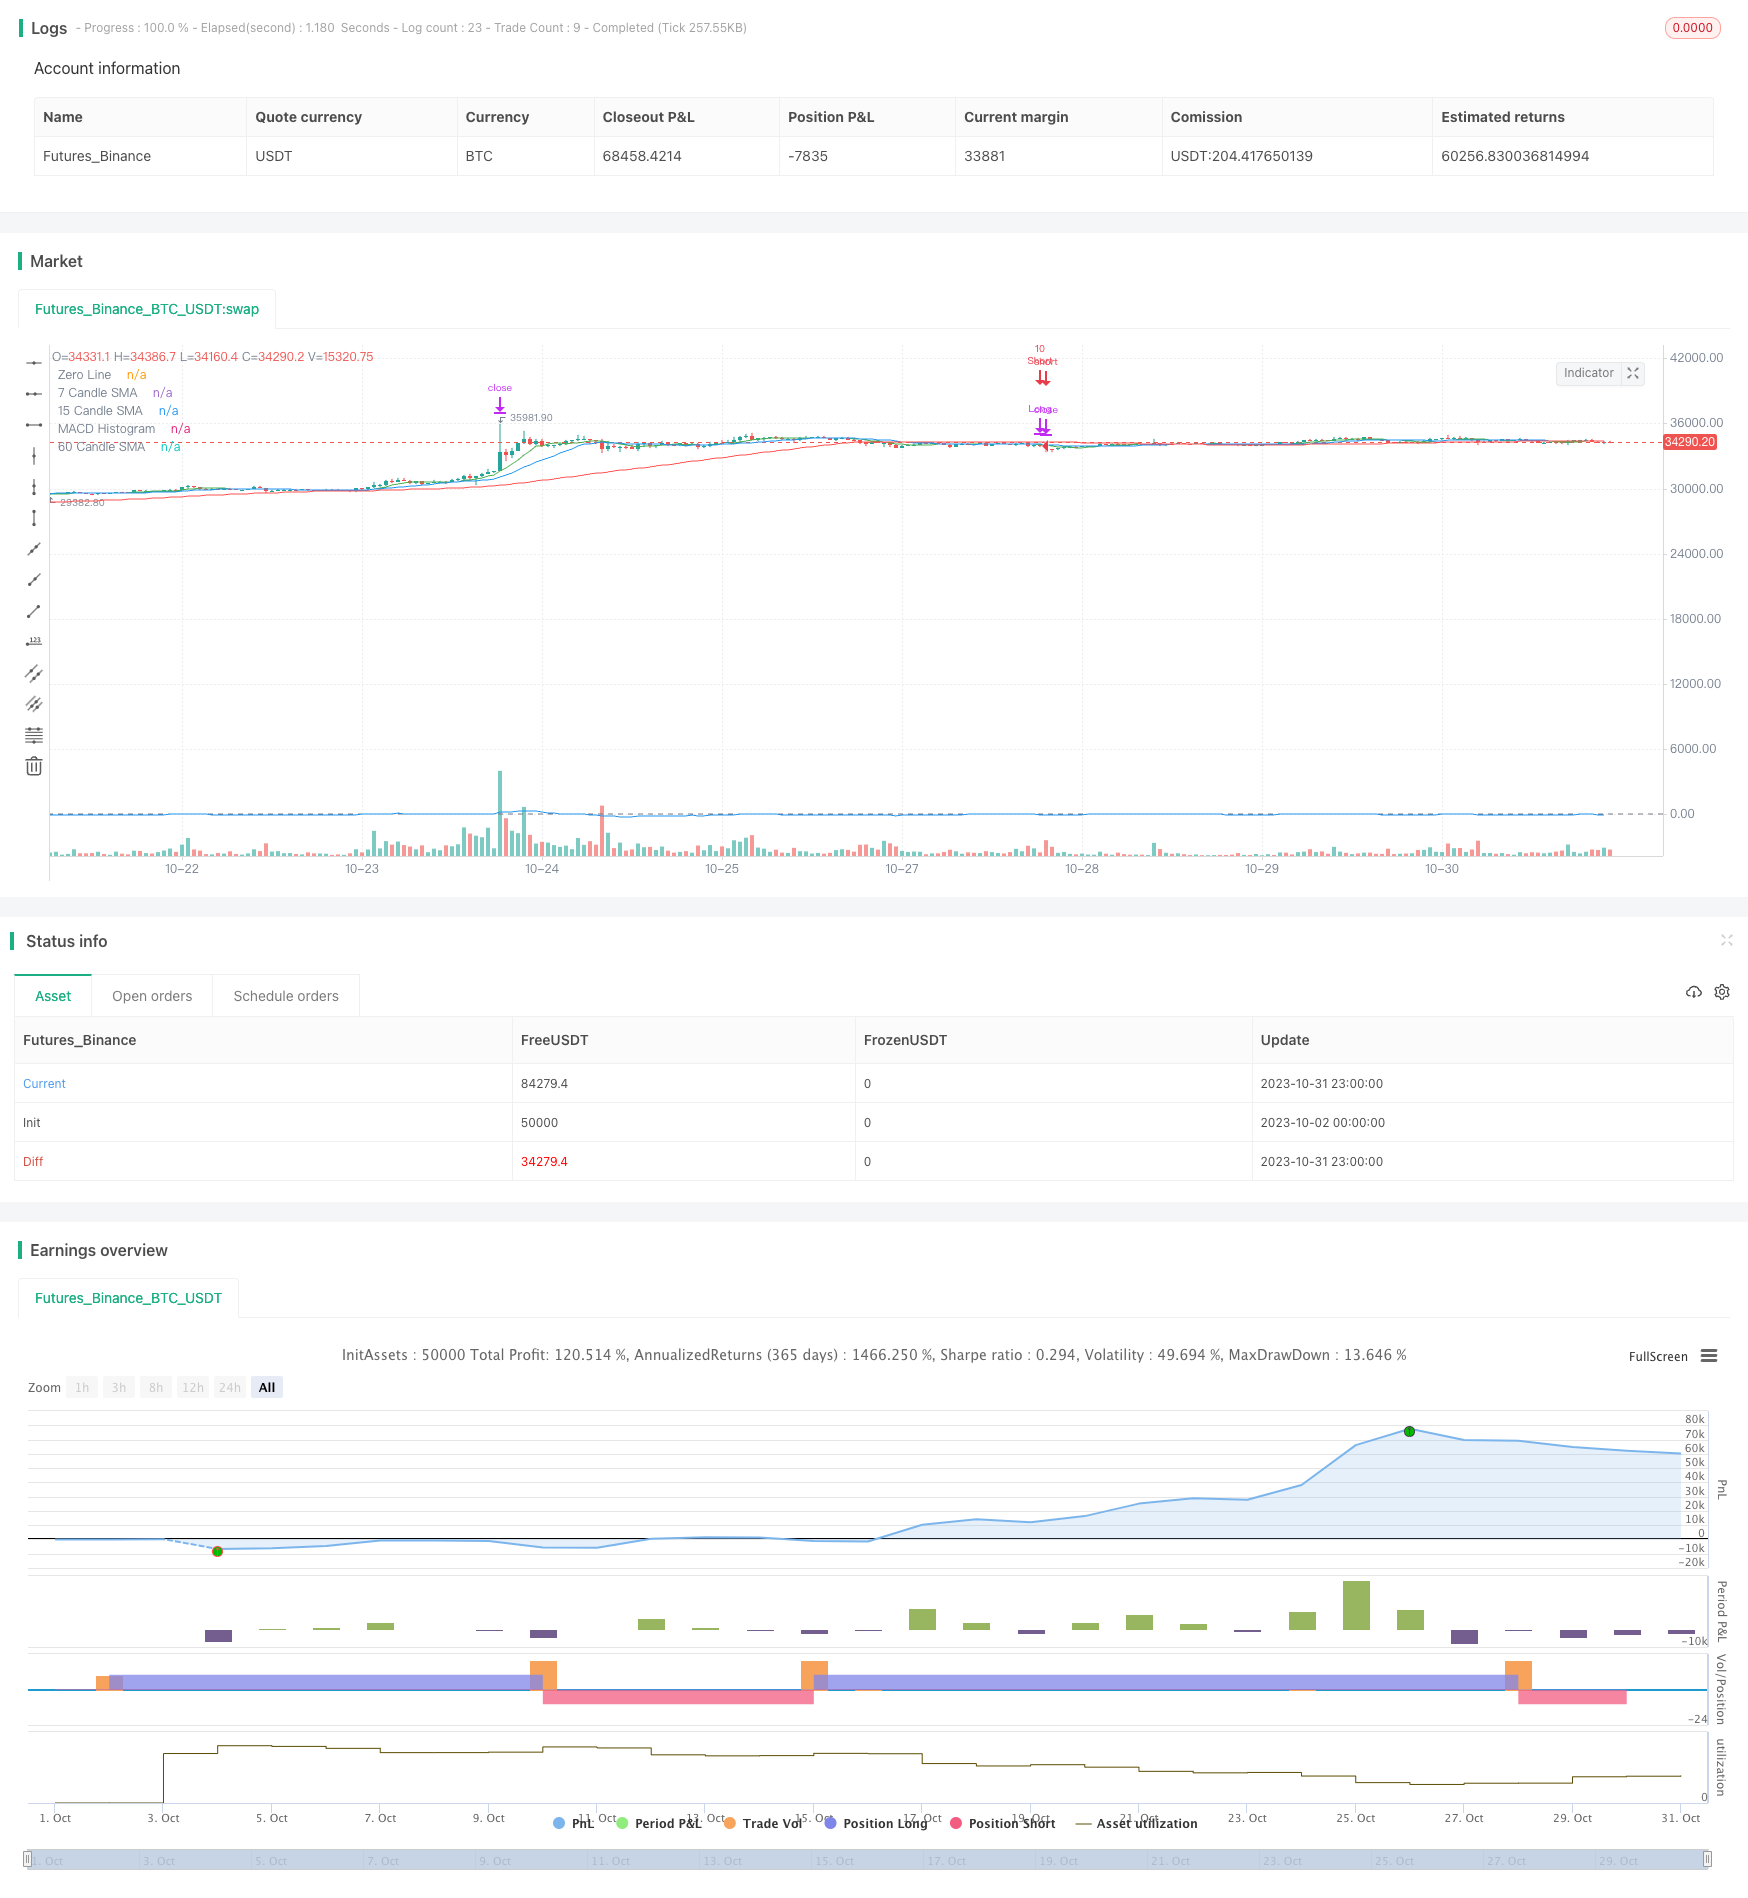Select the Fibonacci retracement lines tool

click(x=34, y=735)
